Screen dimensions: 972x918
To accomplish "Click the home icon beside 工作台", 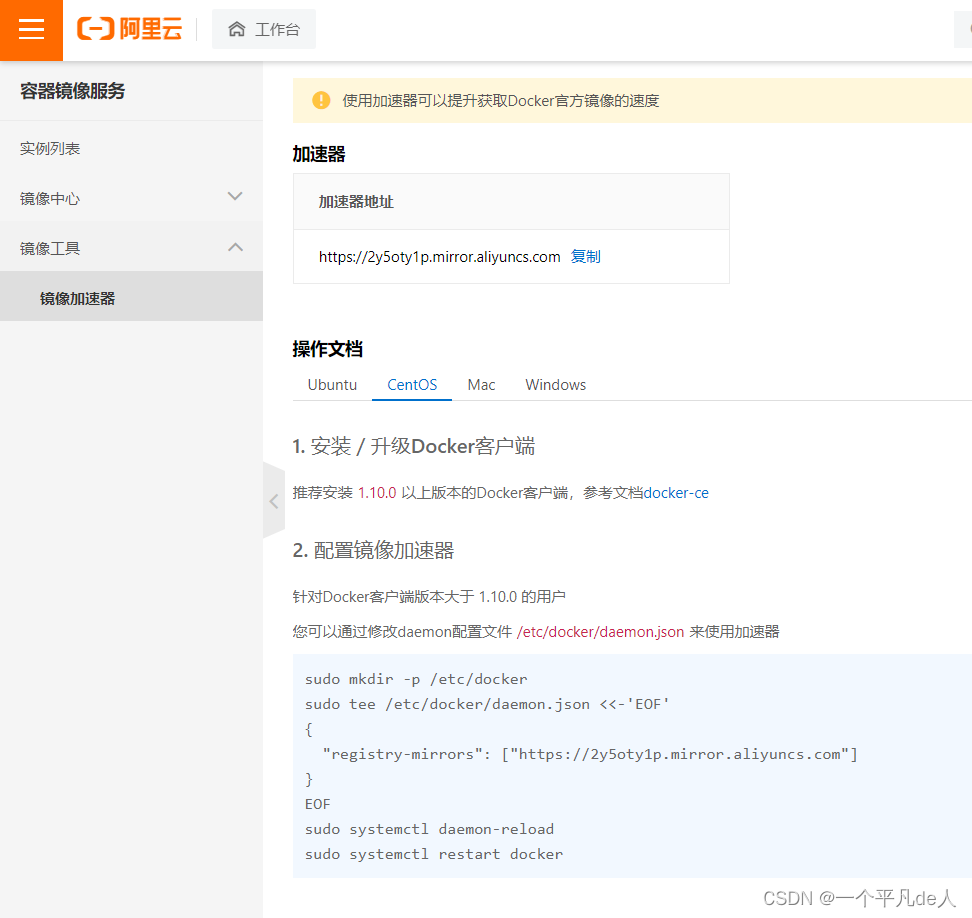I will (236, 29).
